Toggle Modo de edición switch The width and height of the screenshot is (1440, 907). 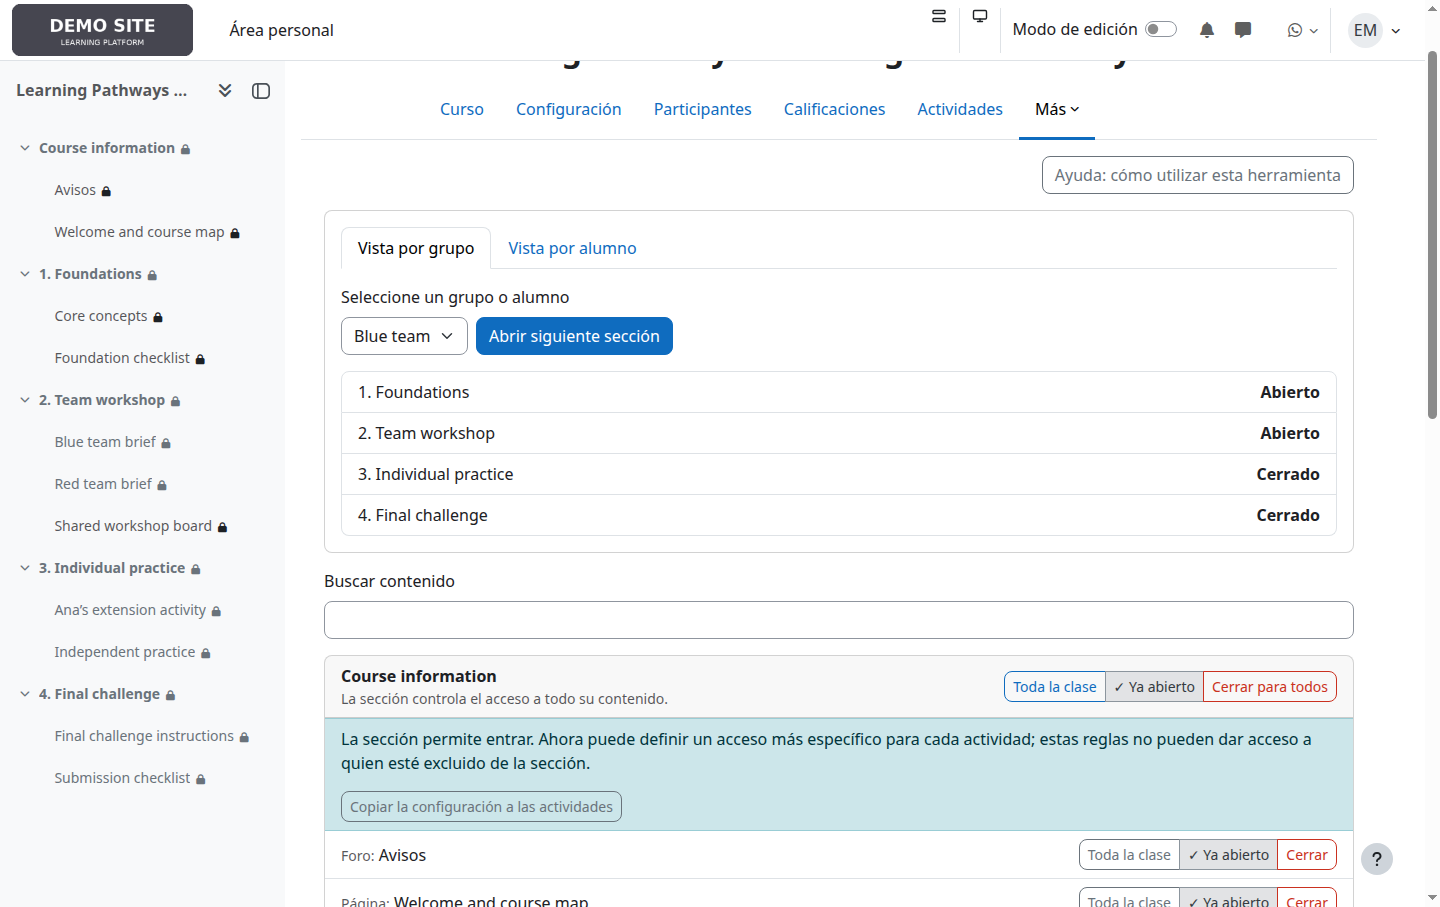pyautogui.click(x=1161, y=29)
